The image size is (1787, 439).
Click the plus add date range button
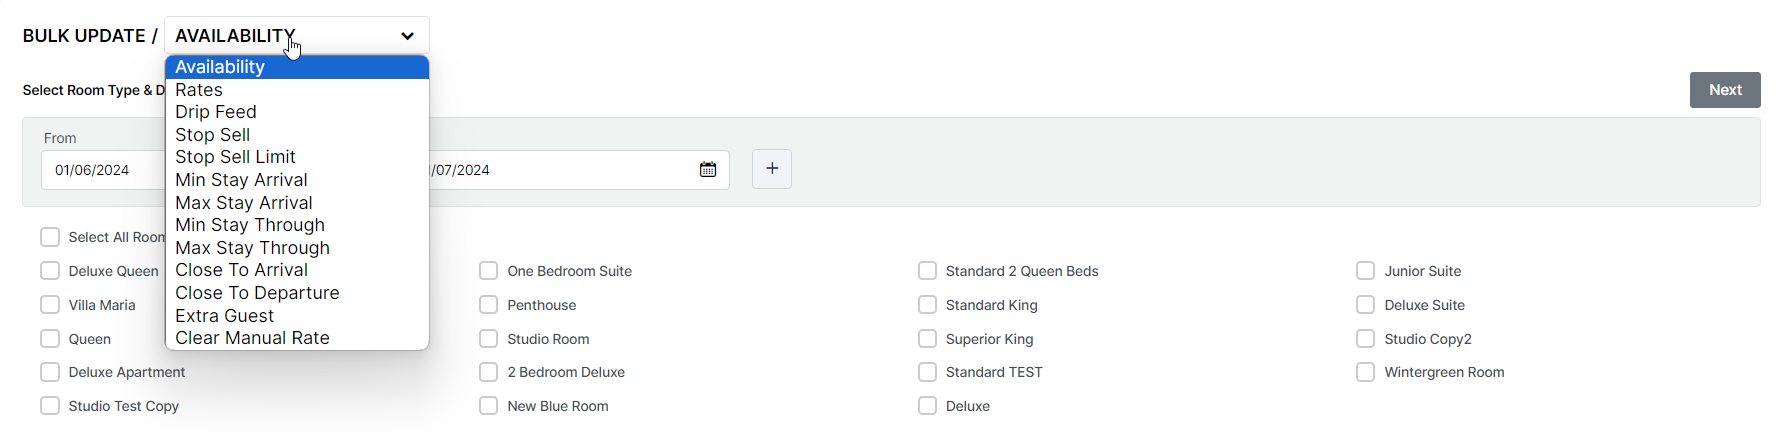(772, 169)
